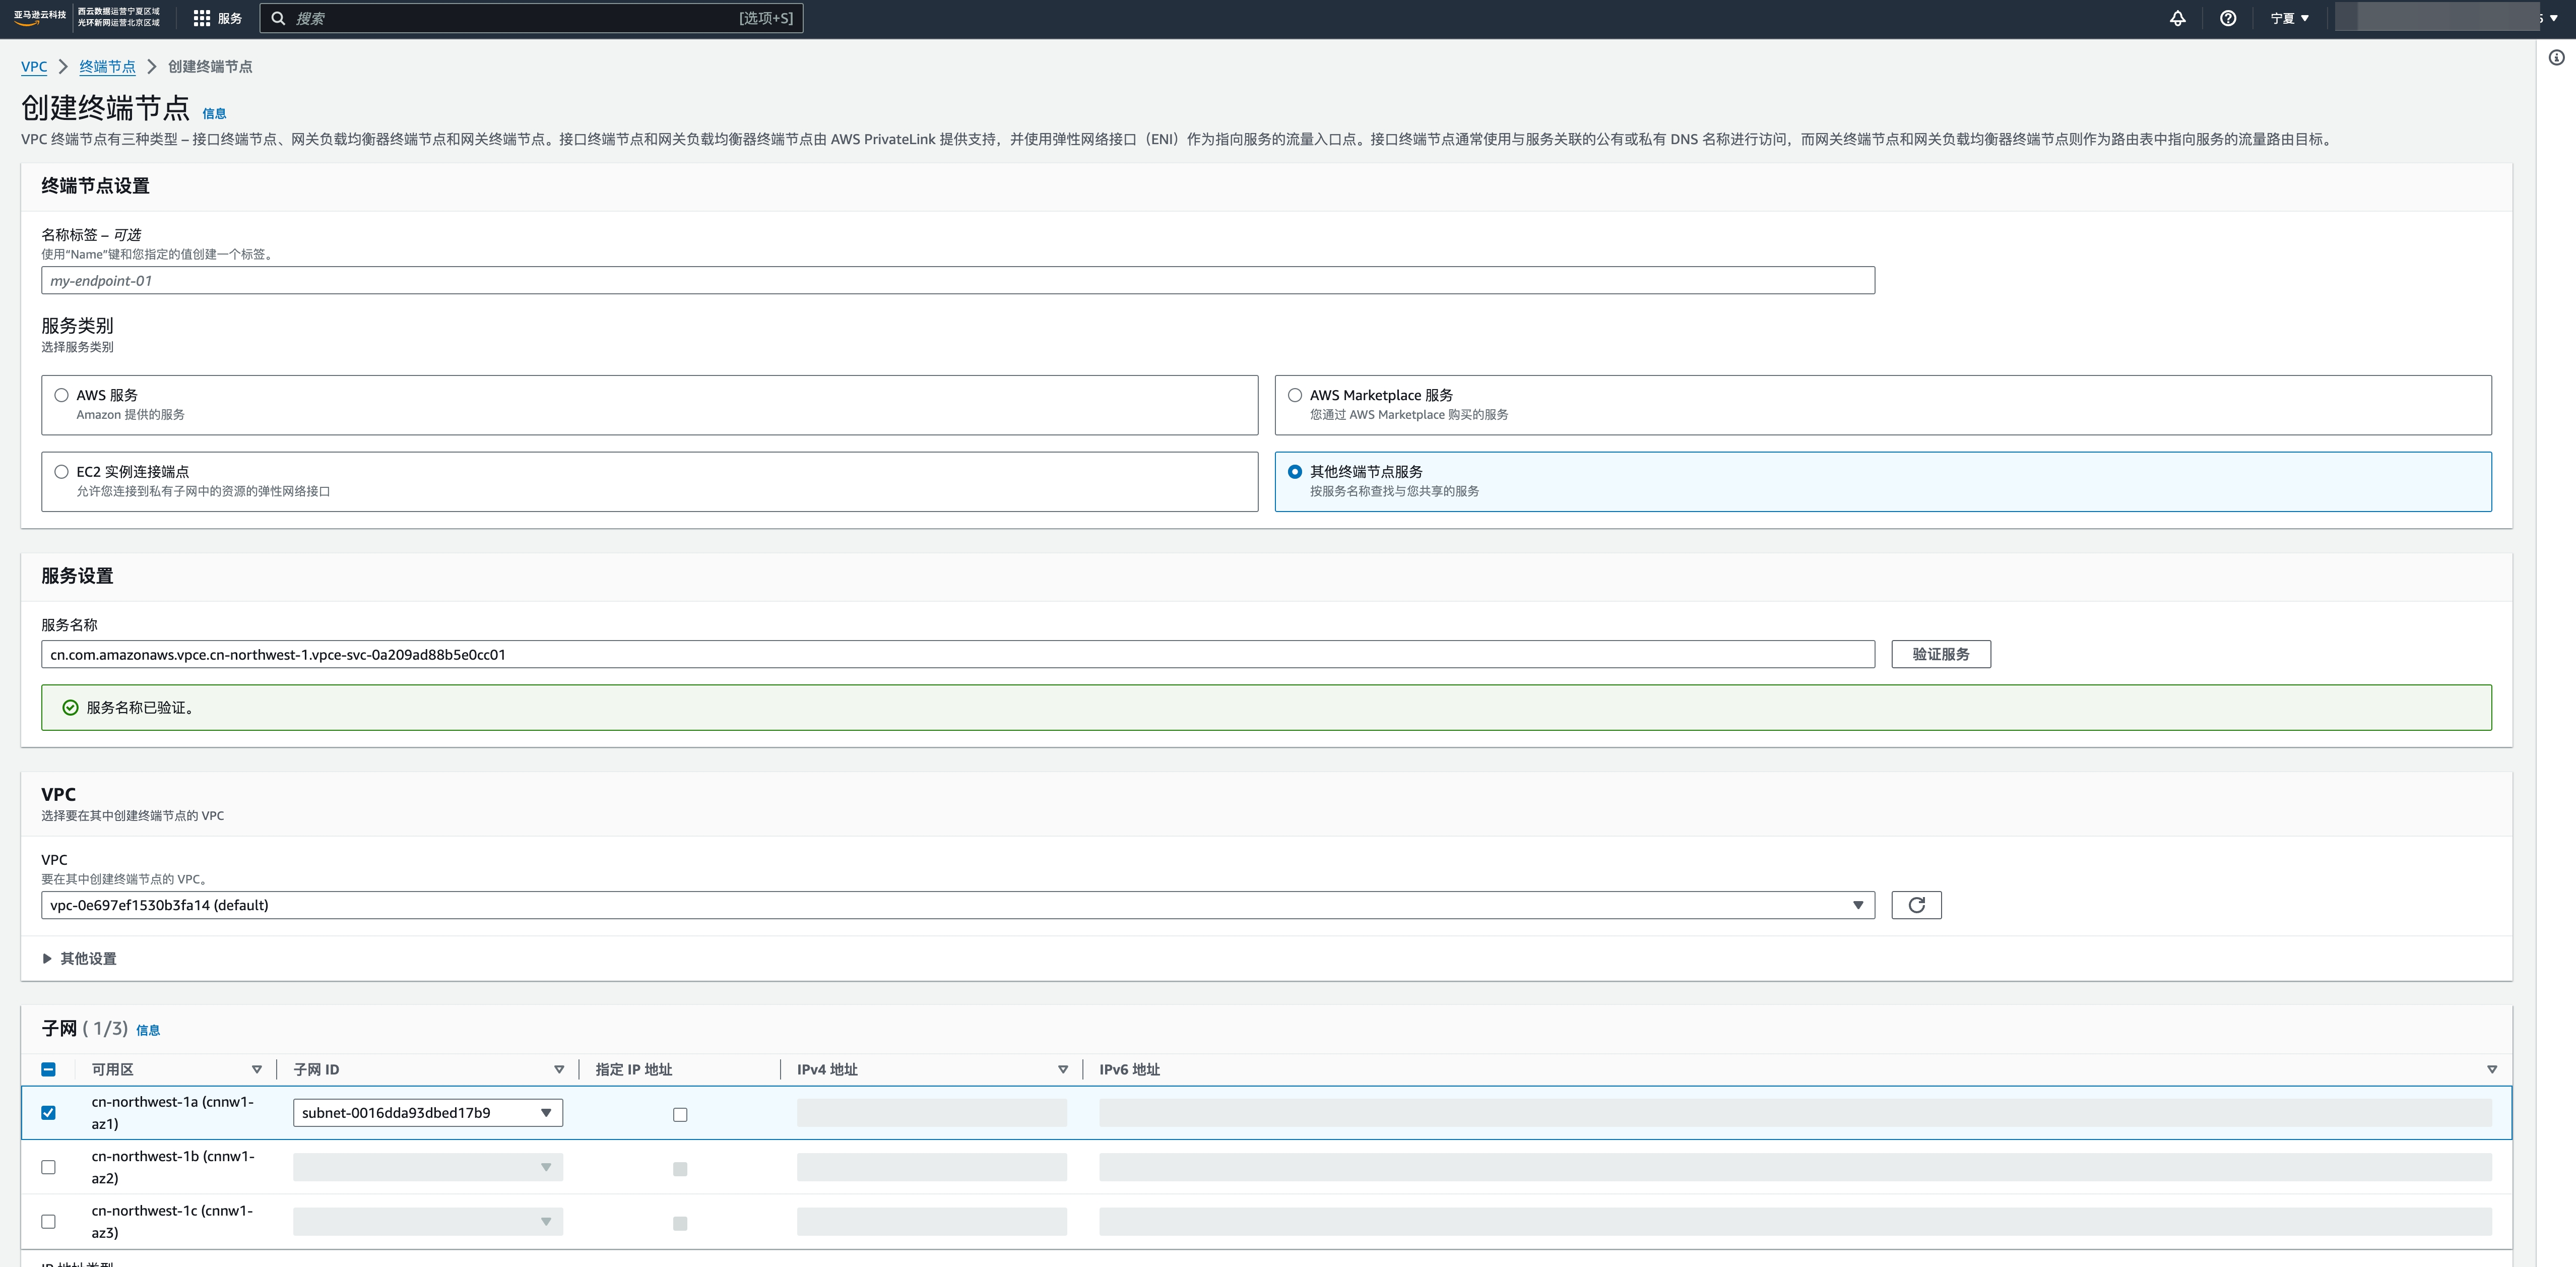The width and height of the screenshot is (2576, 1267).
Task: Go to 终端节点 breadcrumb link
Action: (107, 66)
